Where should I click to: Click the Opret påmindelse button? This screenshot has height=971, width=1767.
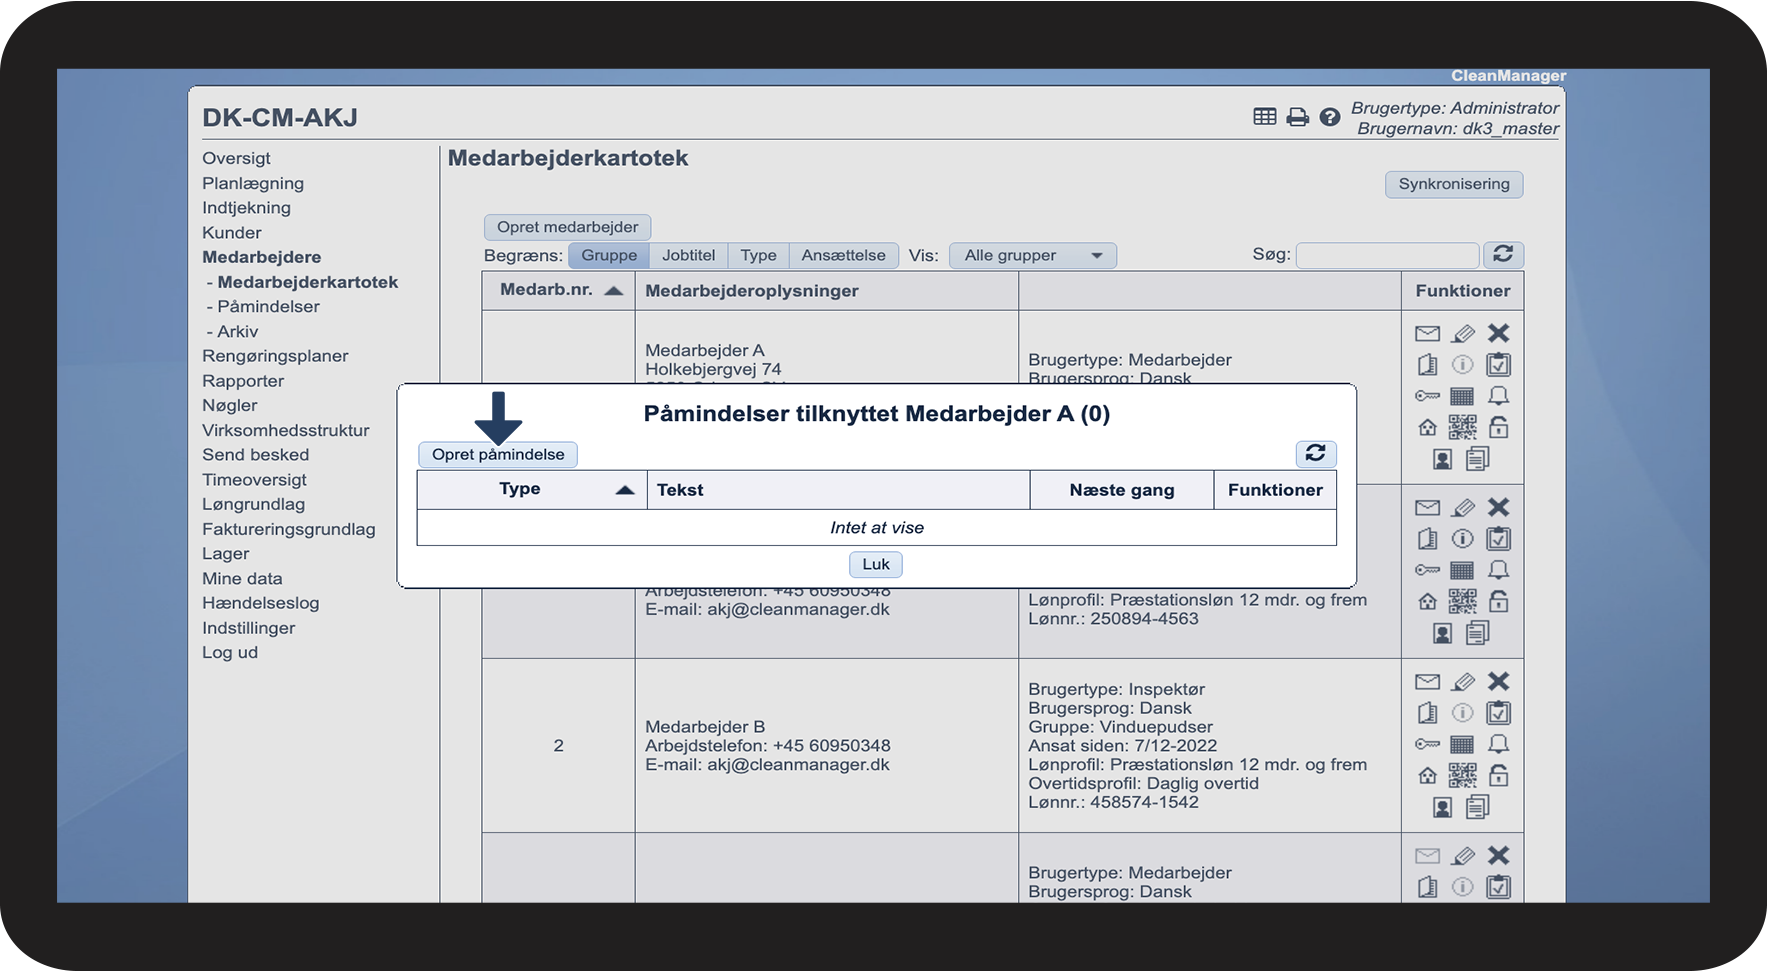(498, 455)
